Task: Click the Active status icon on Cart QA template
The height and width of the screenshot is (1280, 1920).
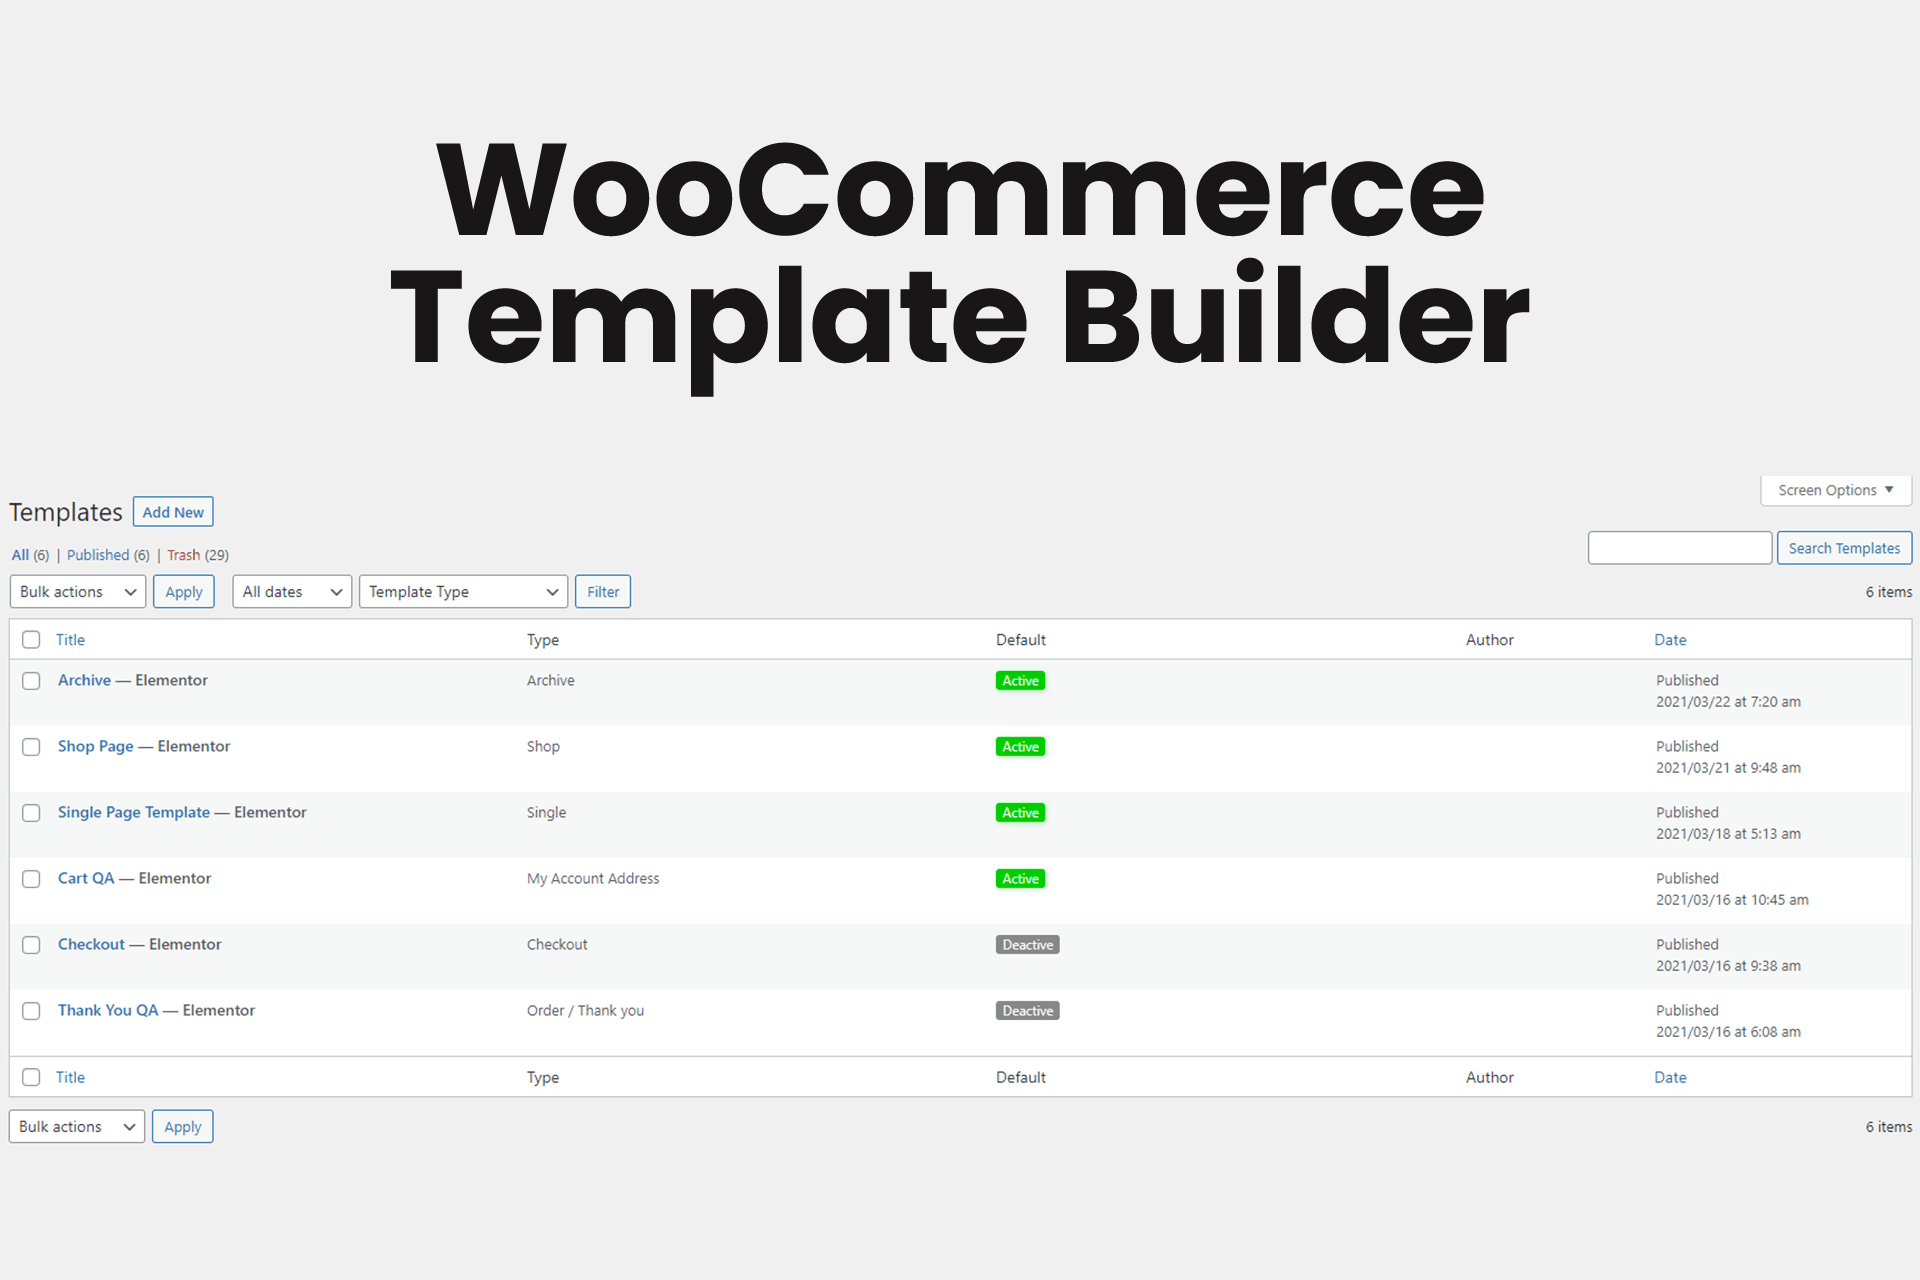Action: point(1019,879)
